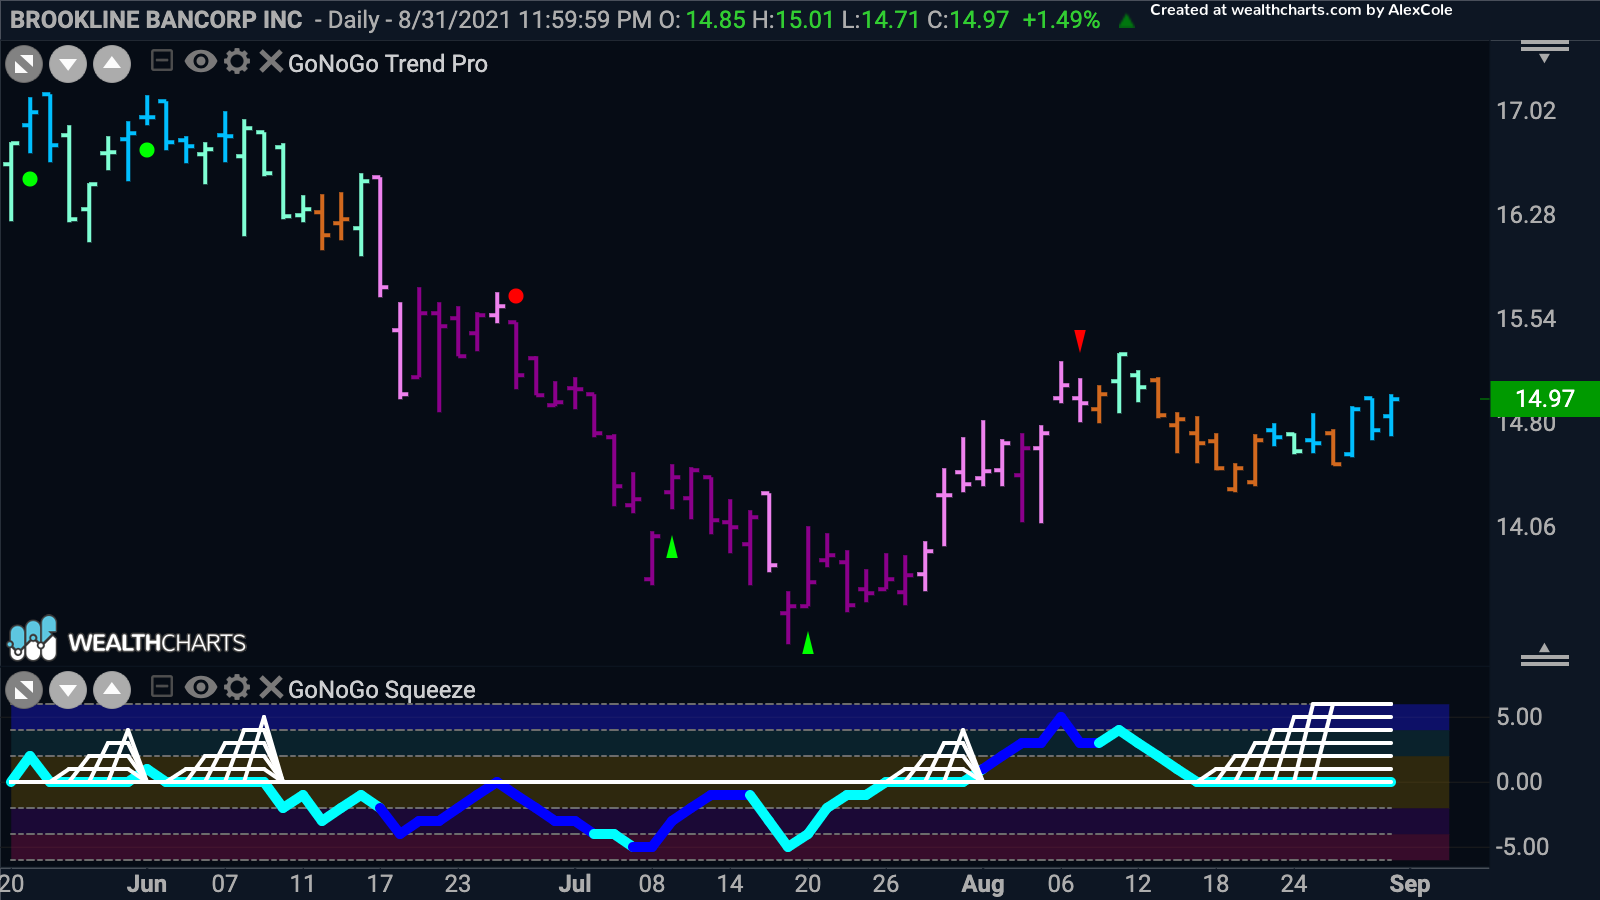Click the 16.28 price axis label

(1526, 215)
